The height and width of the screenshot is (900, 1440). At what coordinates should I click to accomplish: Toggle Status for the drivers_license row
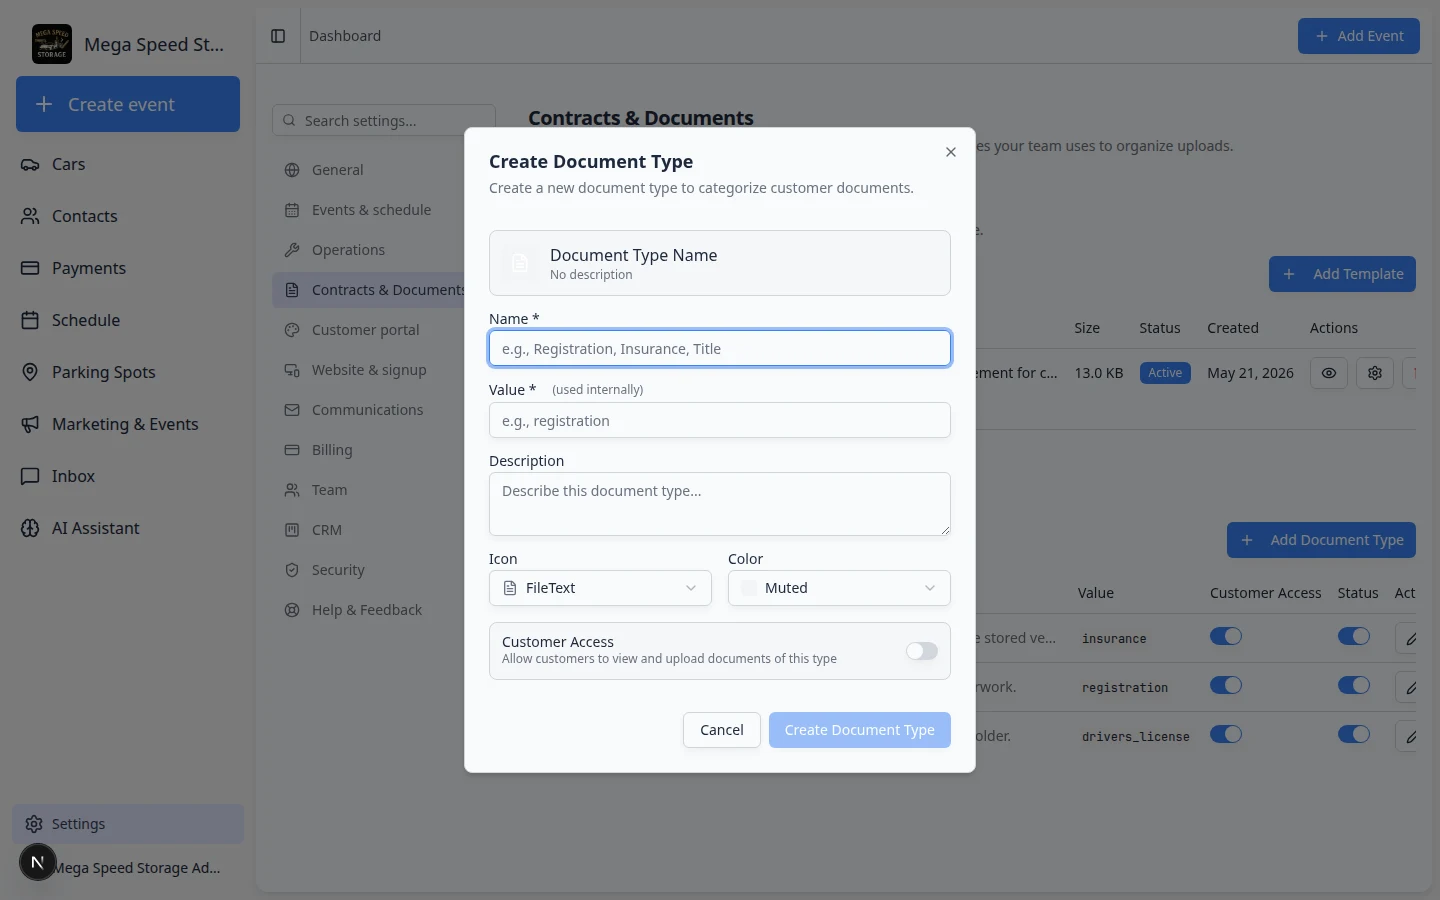pyautogui.click(x=1354, y=734)
